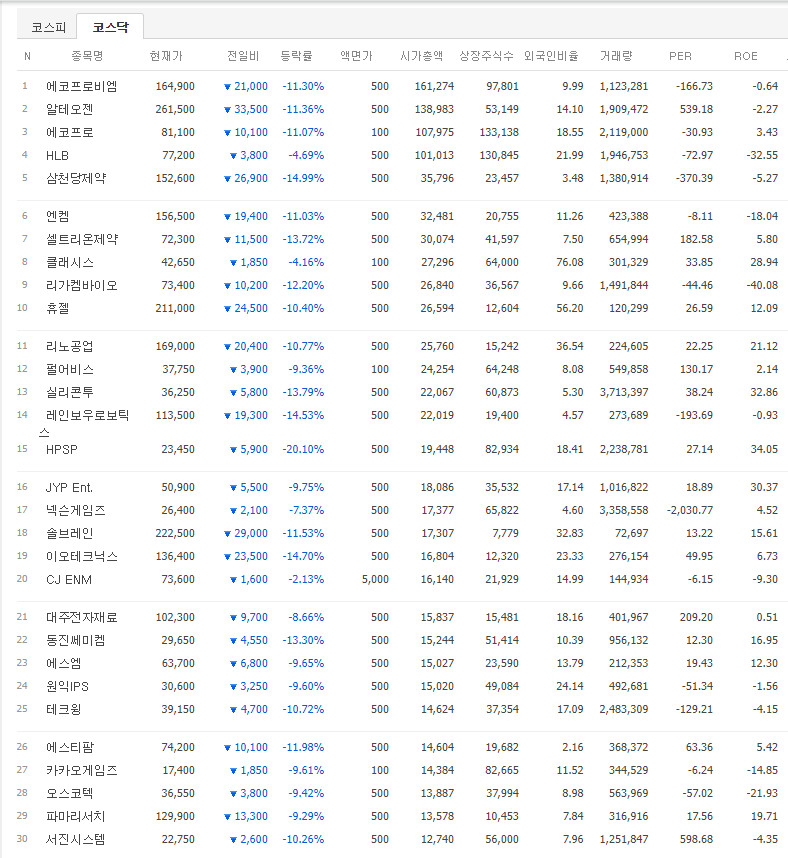788x858 pixels.
Task: Click the 클래시스 stock link
Action: [69, 263]
